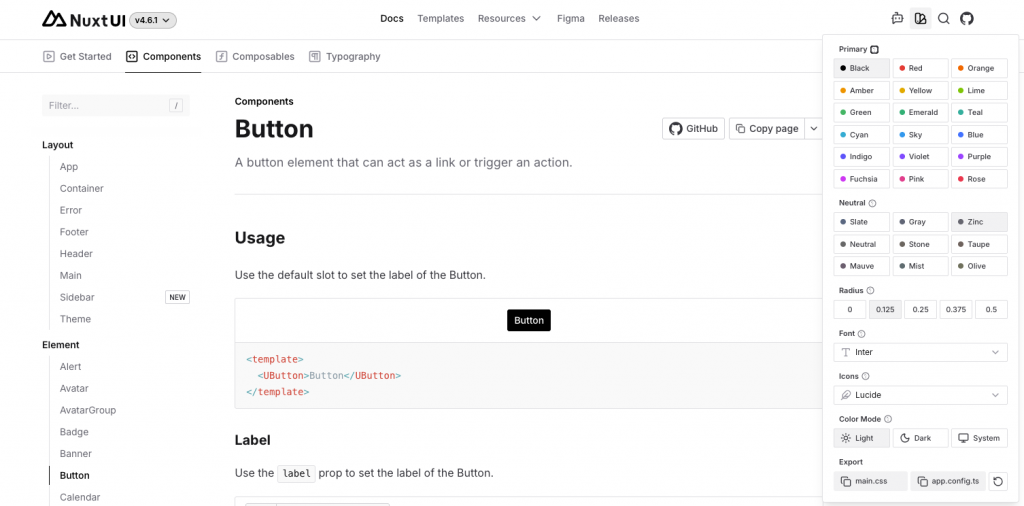Click the Nuxt UI logo

pos(83,19)
